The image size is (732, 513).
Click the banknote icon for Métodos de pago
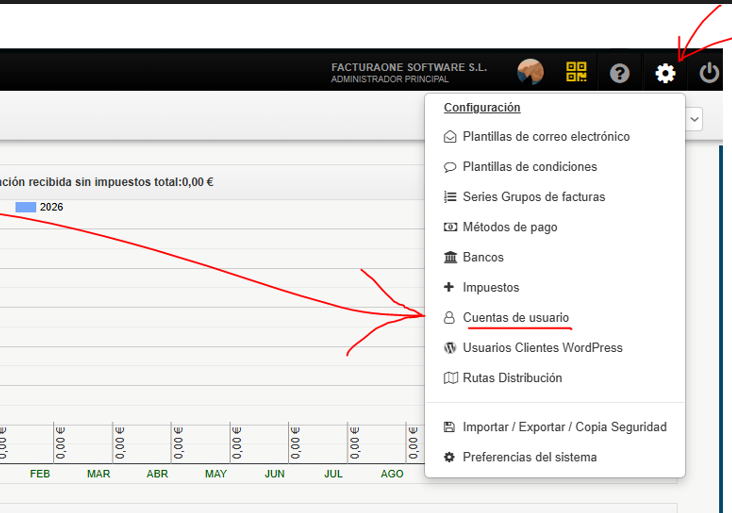pos(450,227)
